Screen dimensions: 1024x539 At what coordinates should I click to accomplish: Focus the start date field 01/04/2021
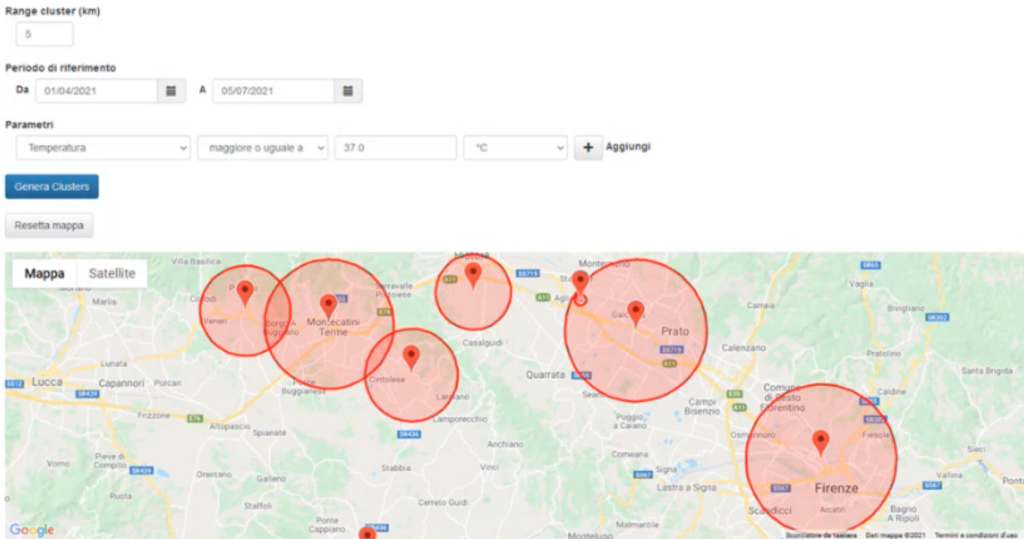tap(96, 91)
